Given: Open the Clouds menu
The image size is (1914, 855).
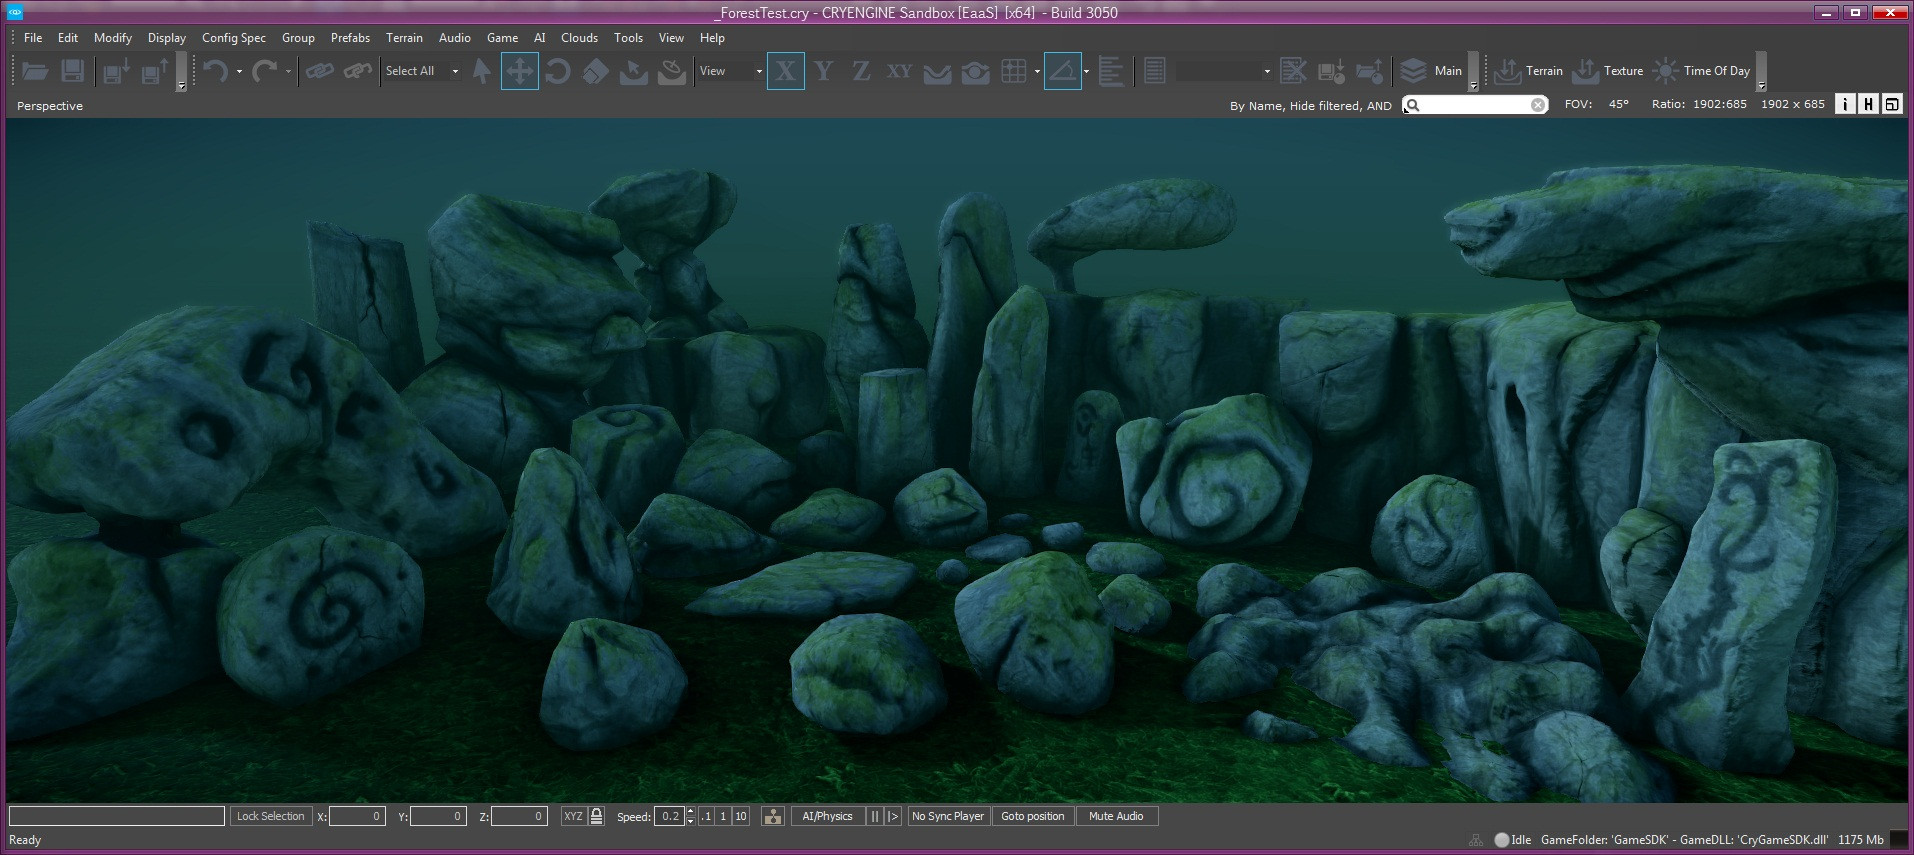Looking at the screenshot, I should [x=579, y=38].
